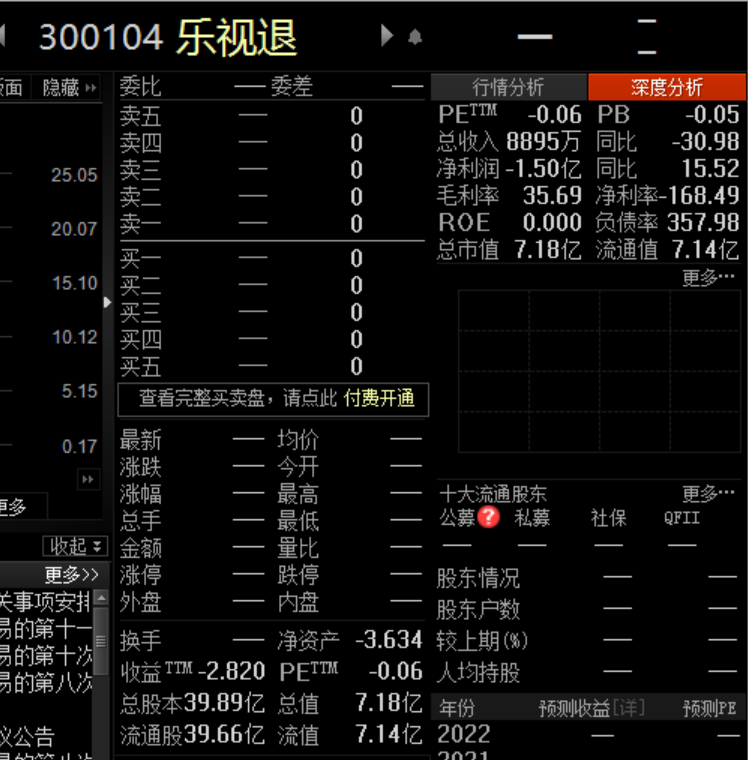748x760 pixels.
Task: Click the price alert bell icon
Action: tap(415, 38)
